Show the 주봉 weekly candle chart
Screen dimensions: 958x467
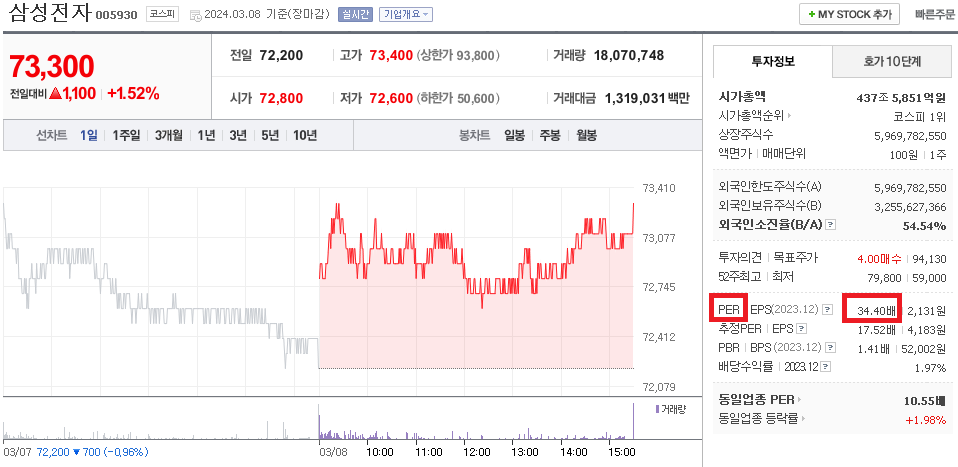point(550,136)
